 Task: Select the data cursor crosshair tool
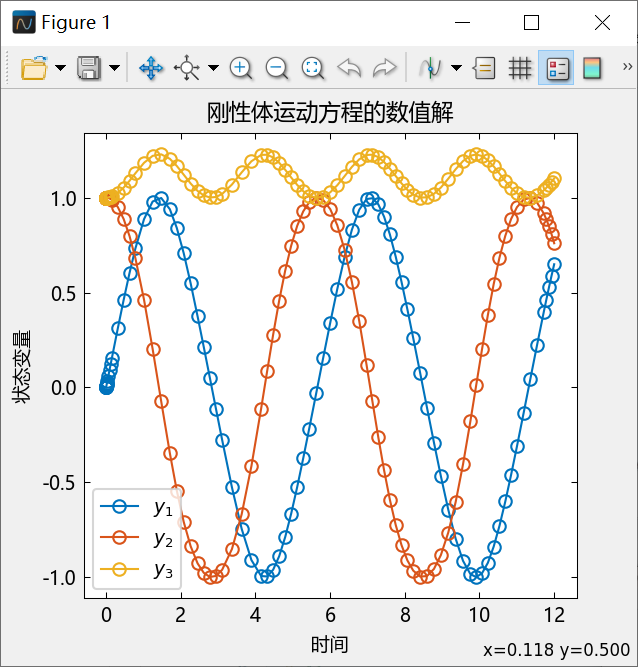tap(187, 68)
